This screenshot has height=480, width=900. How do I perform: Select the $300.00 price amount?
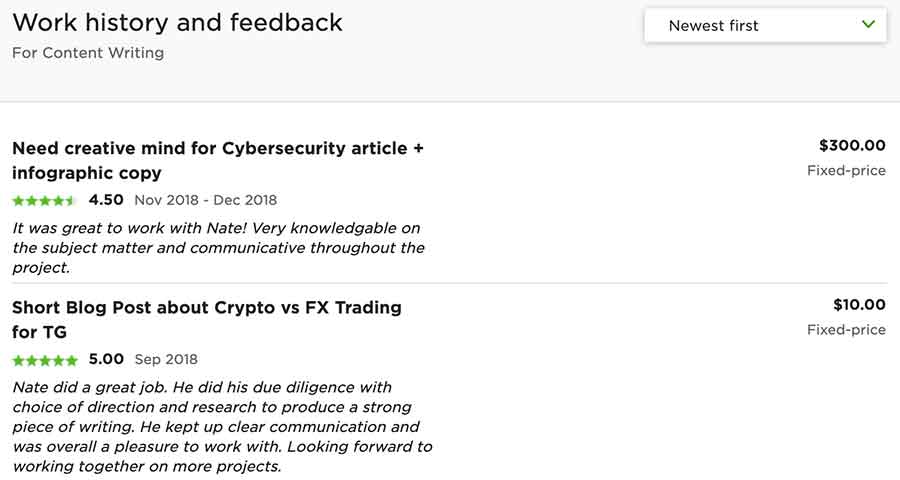tap(852, 145)
